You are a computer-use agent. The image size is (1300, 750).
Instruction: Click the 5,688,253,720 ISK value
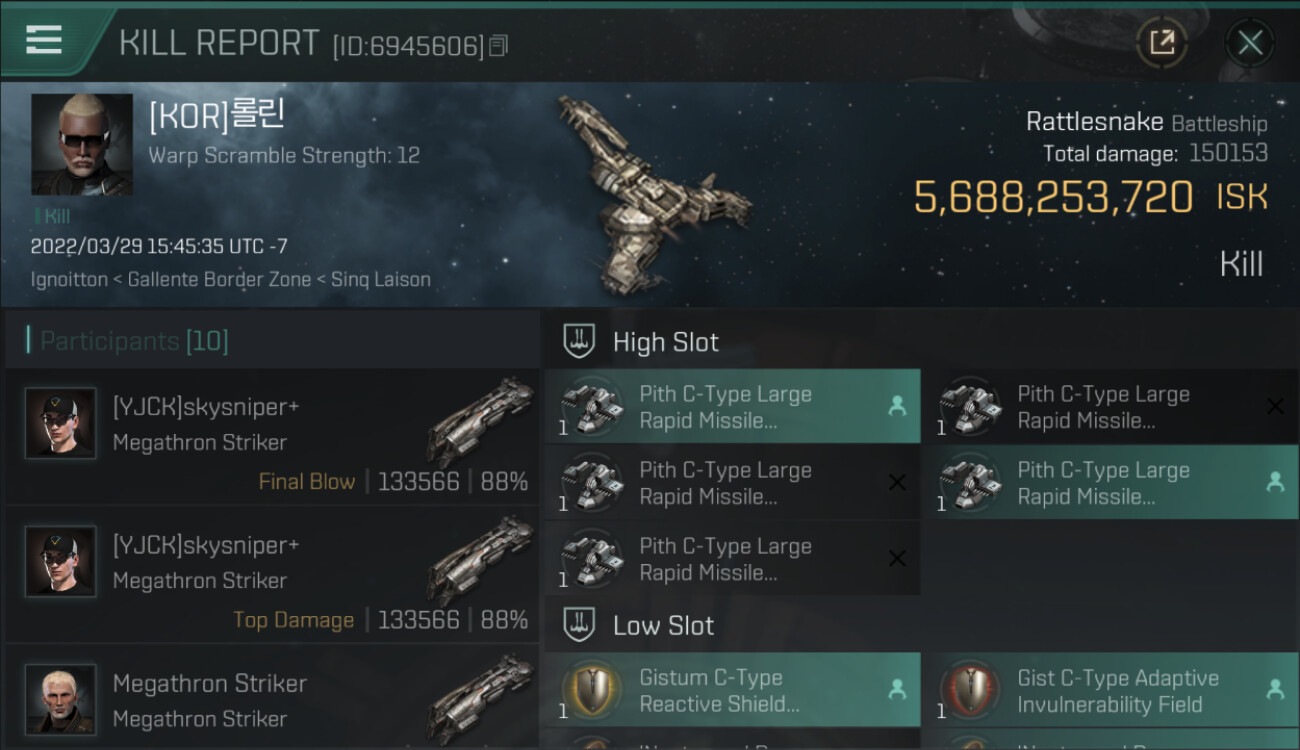[1091, 197]
